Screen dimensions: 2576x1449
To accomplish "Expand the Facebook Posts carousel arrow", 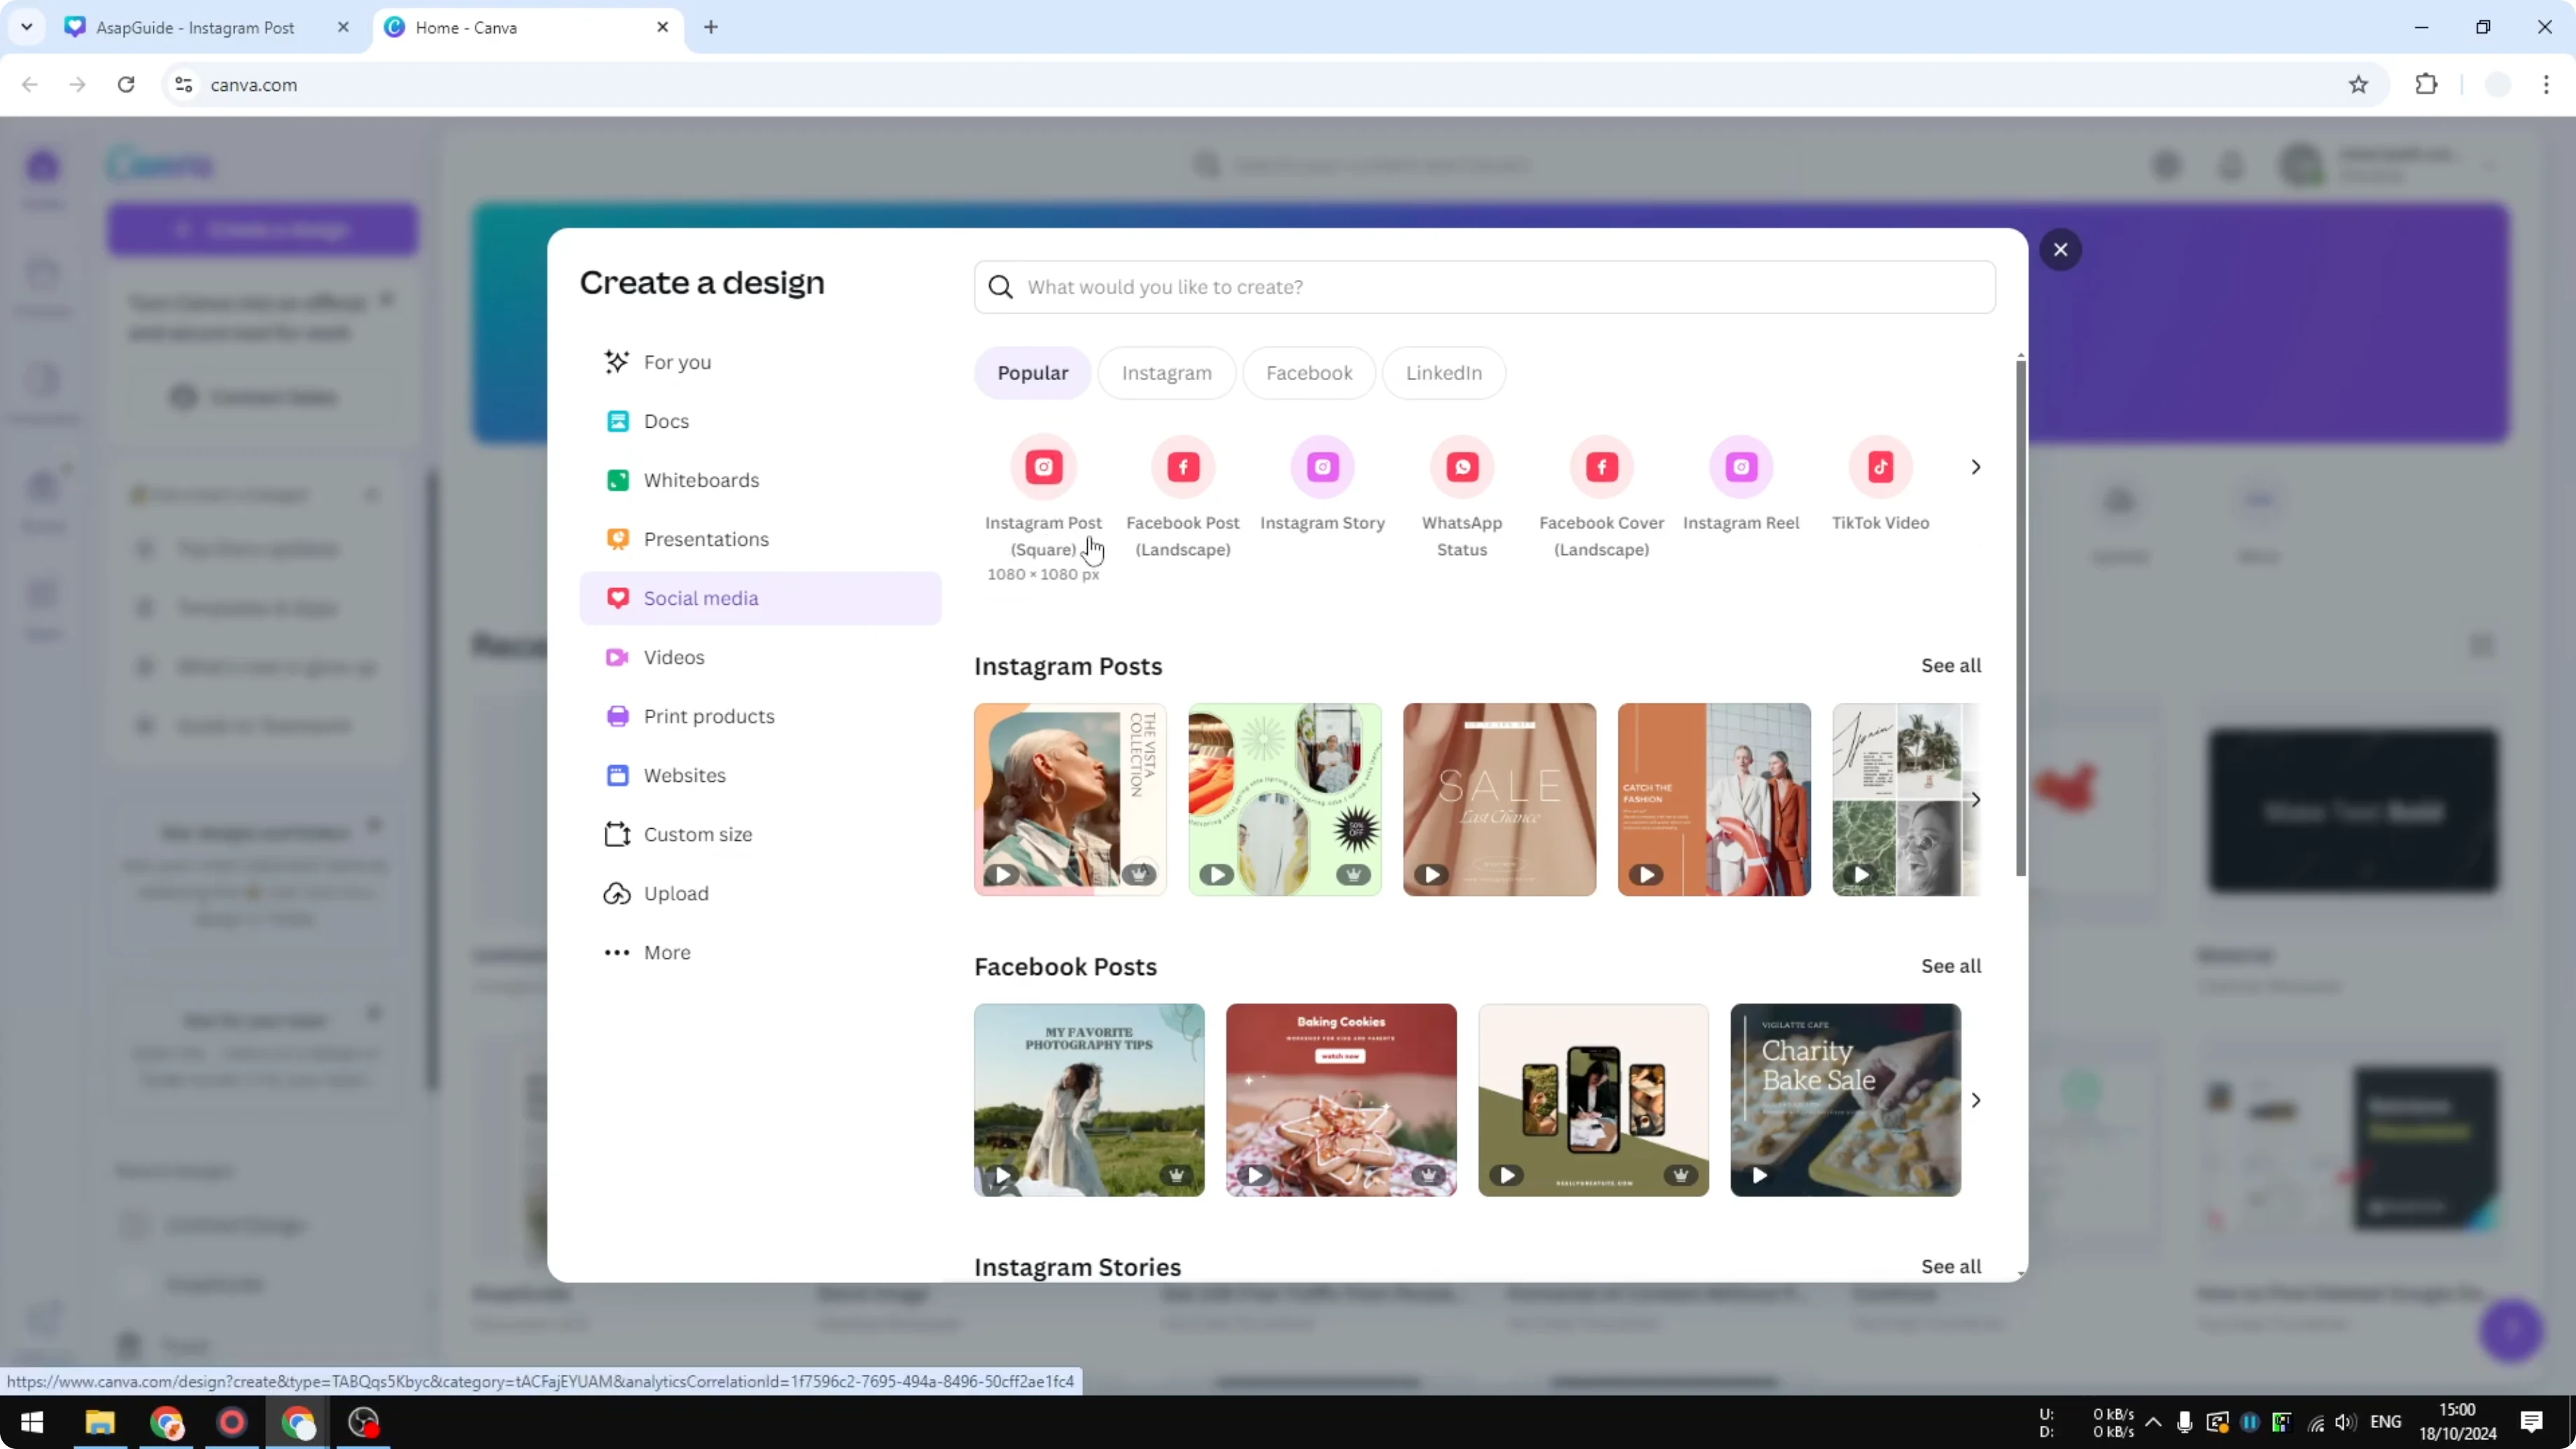I will pos(1976,1100).
